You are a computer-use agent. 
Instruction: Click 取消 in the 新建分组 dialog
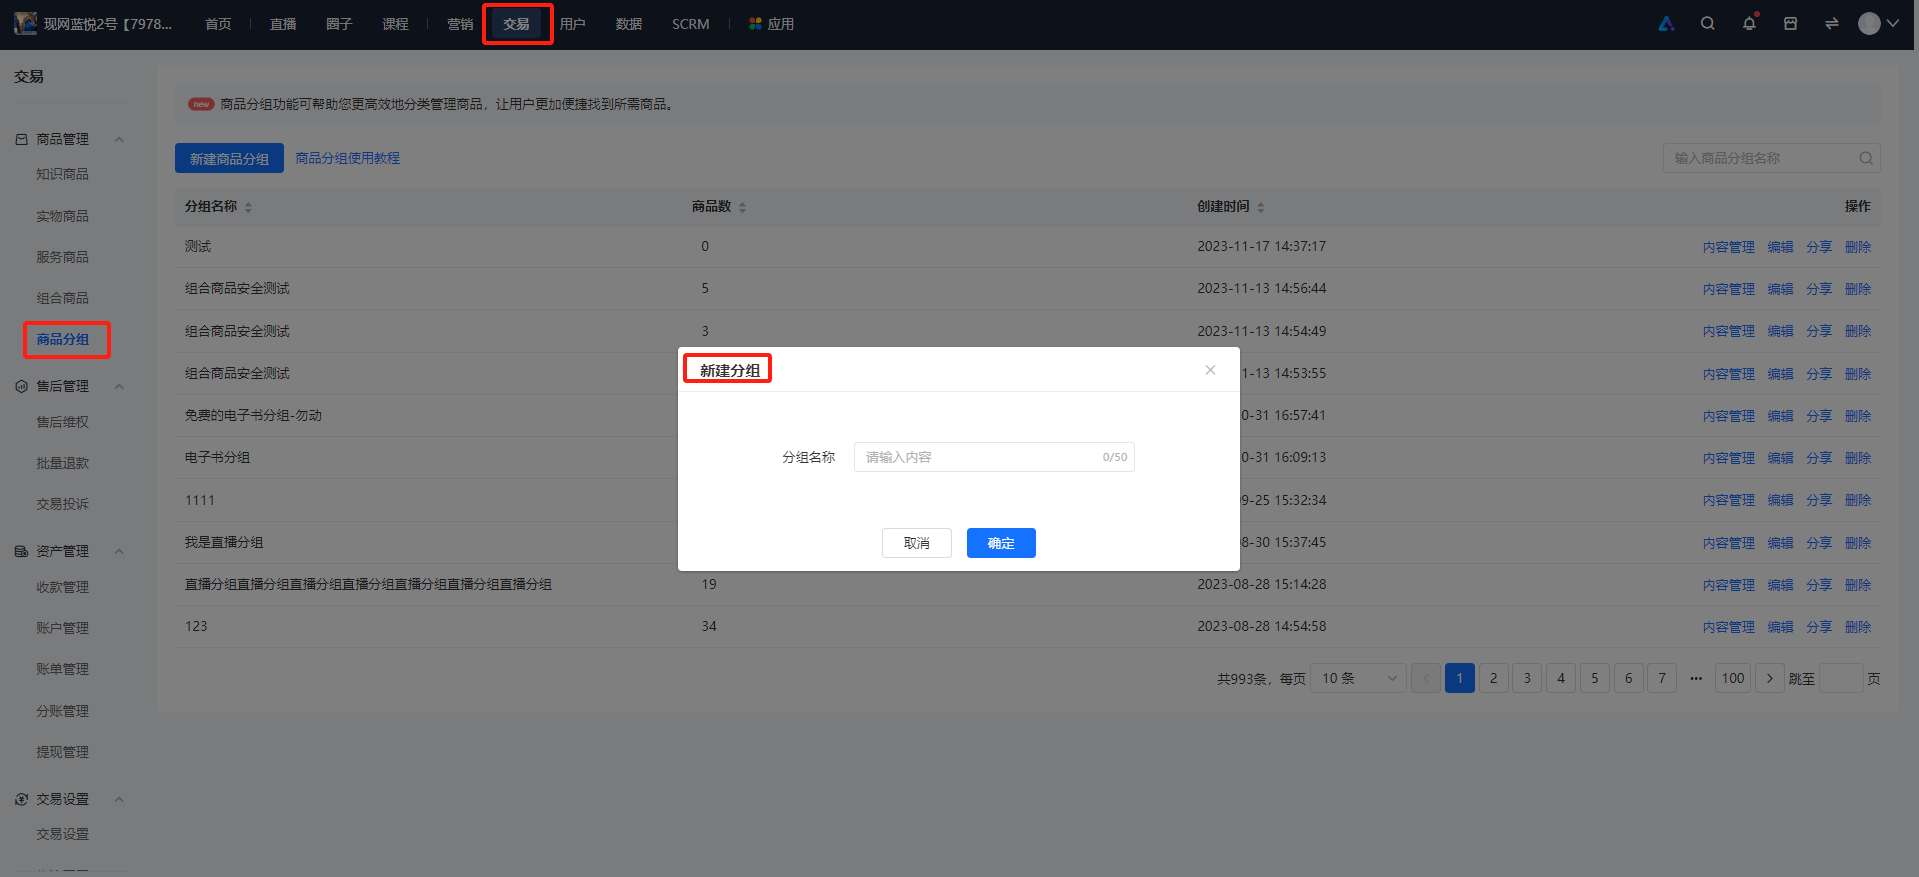coord(917,543)
